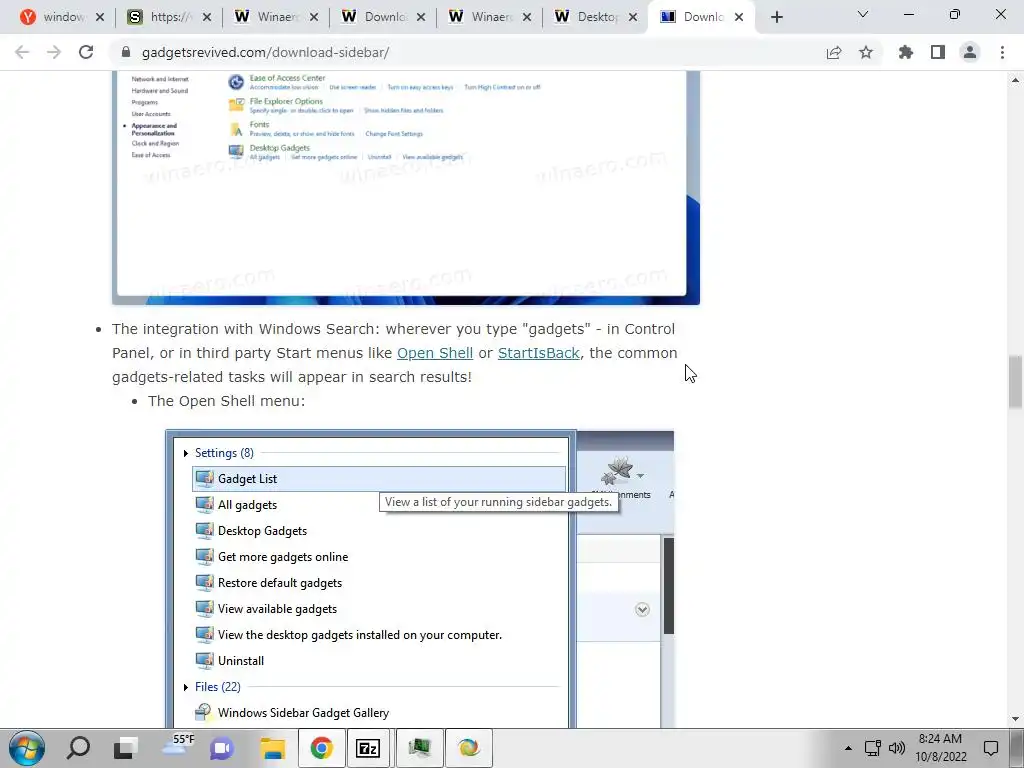Click the Open Shell menu screenshot
The height and width of the screenshot is (768, 1024).
[420, 579]
